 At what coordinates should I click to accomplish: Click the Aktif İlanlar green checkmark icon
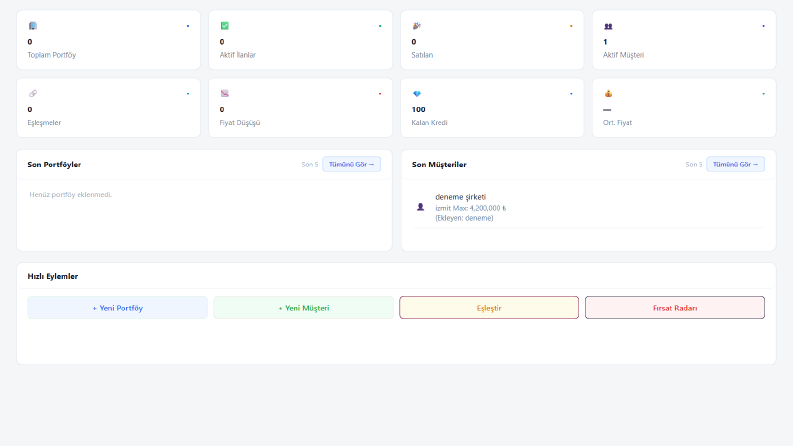(225, 26)
